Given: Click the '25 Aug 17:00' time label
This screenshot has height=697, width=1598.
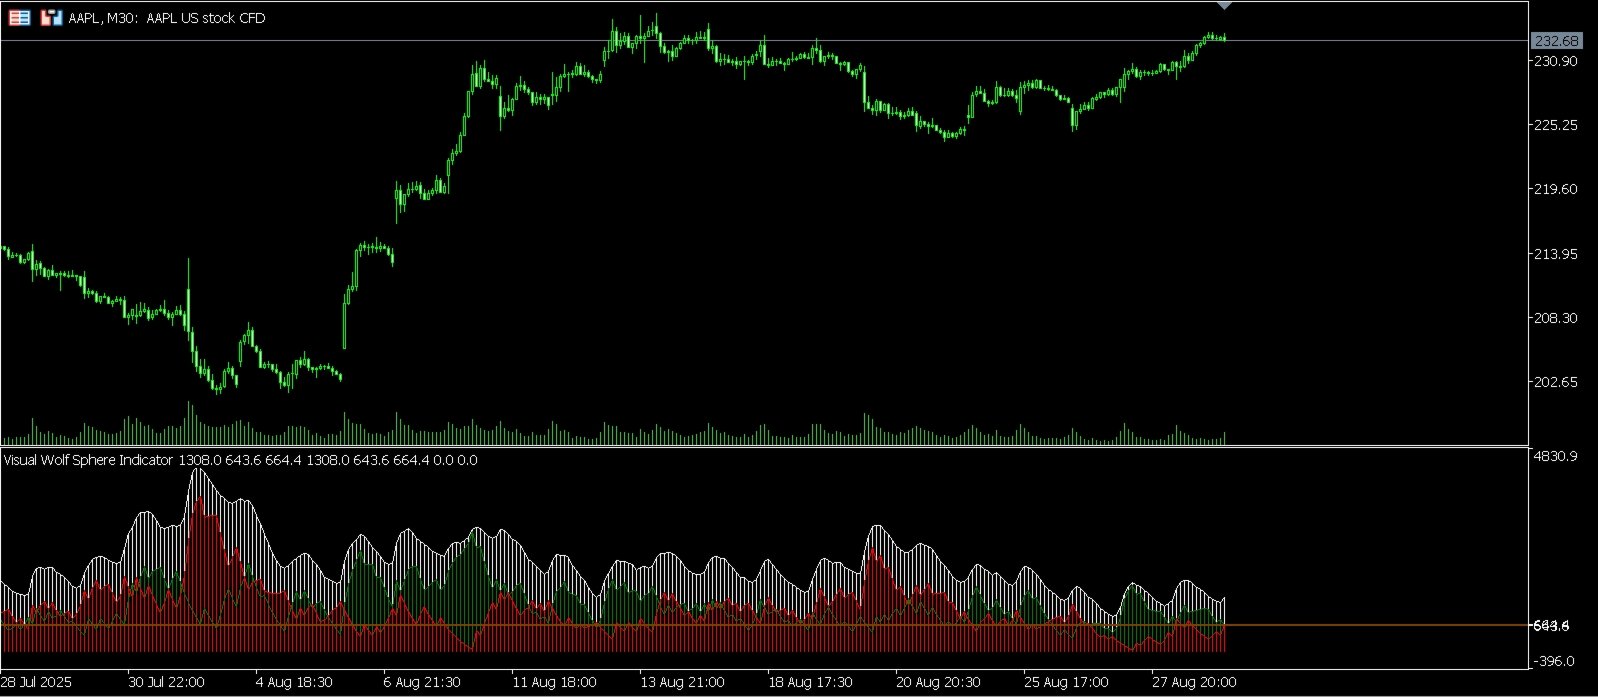Looking at the screenshot, I should [1066, 682].
